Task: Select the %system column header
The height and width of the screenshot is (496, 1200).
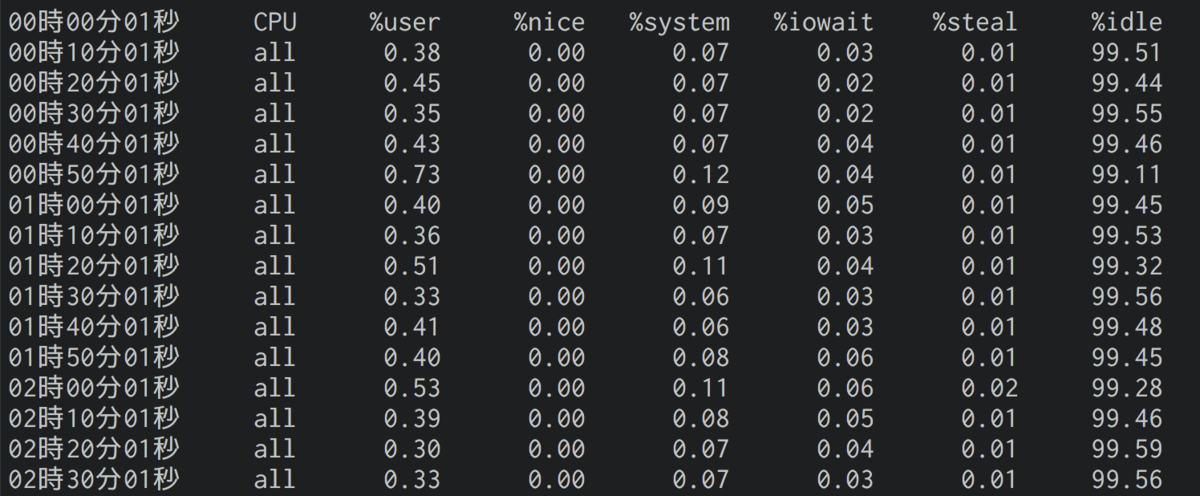Action: [x=680, y=23]
